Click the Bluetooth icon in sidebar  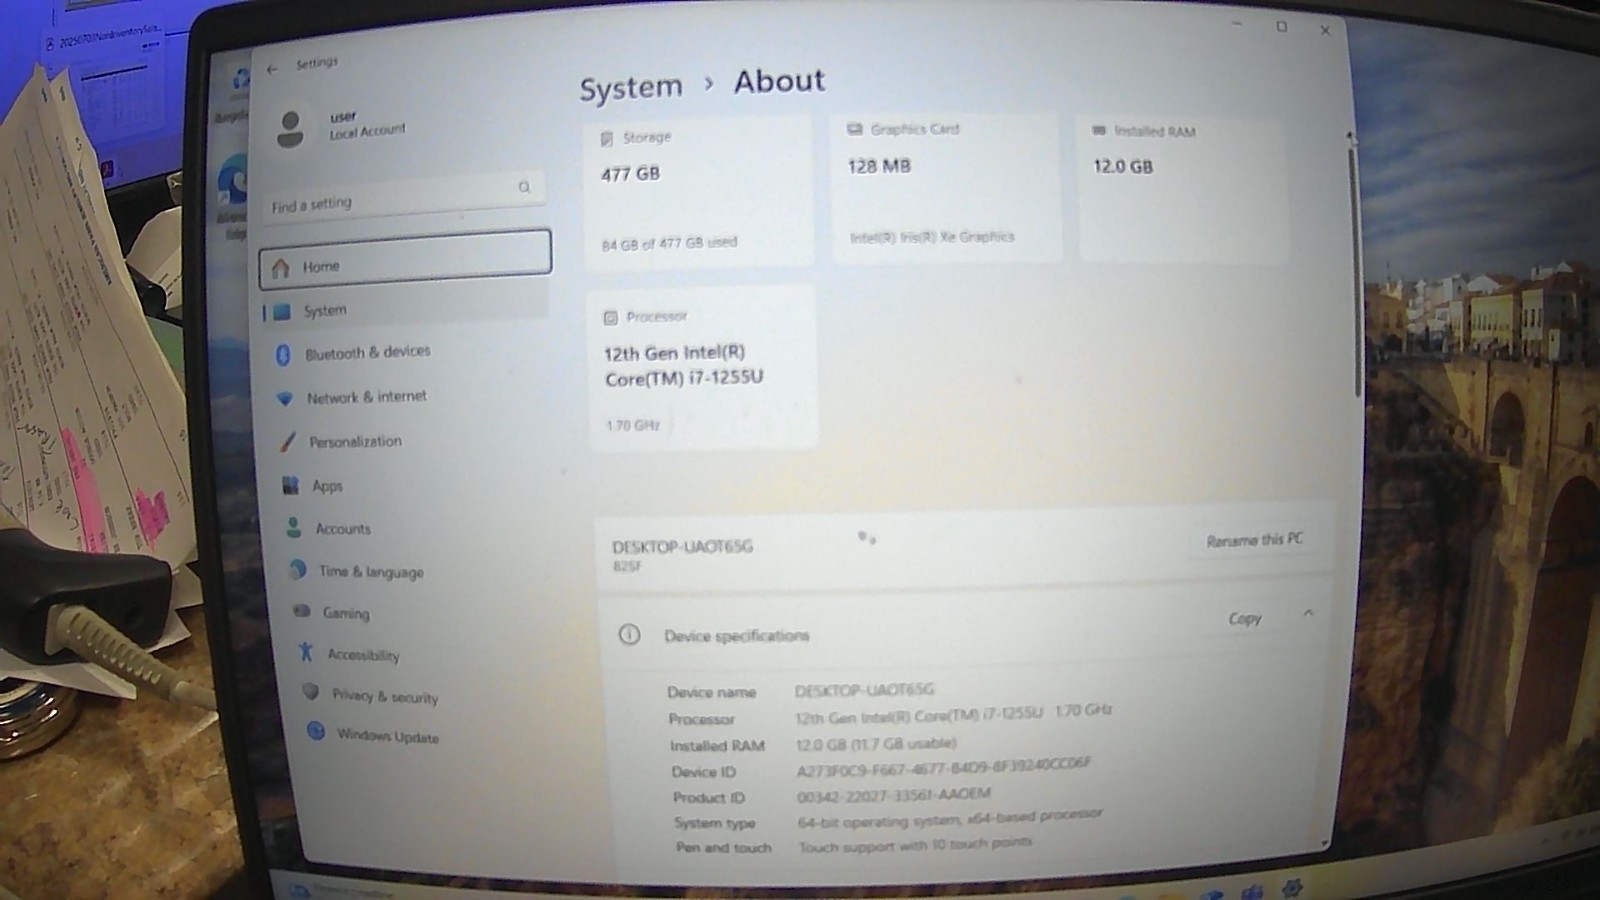coord(283,354)
